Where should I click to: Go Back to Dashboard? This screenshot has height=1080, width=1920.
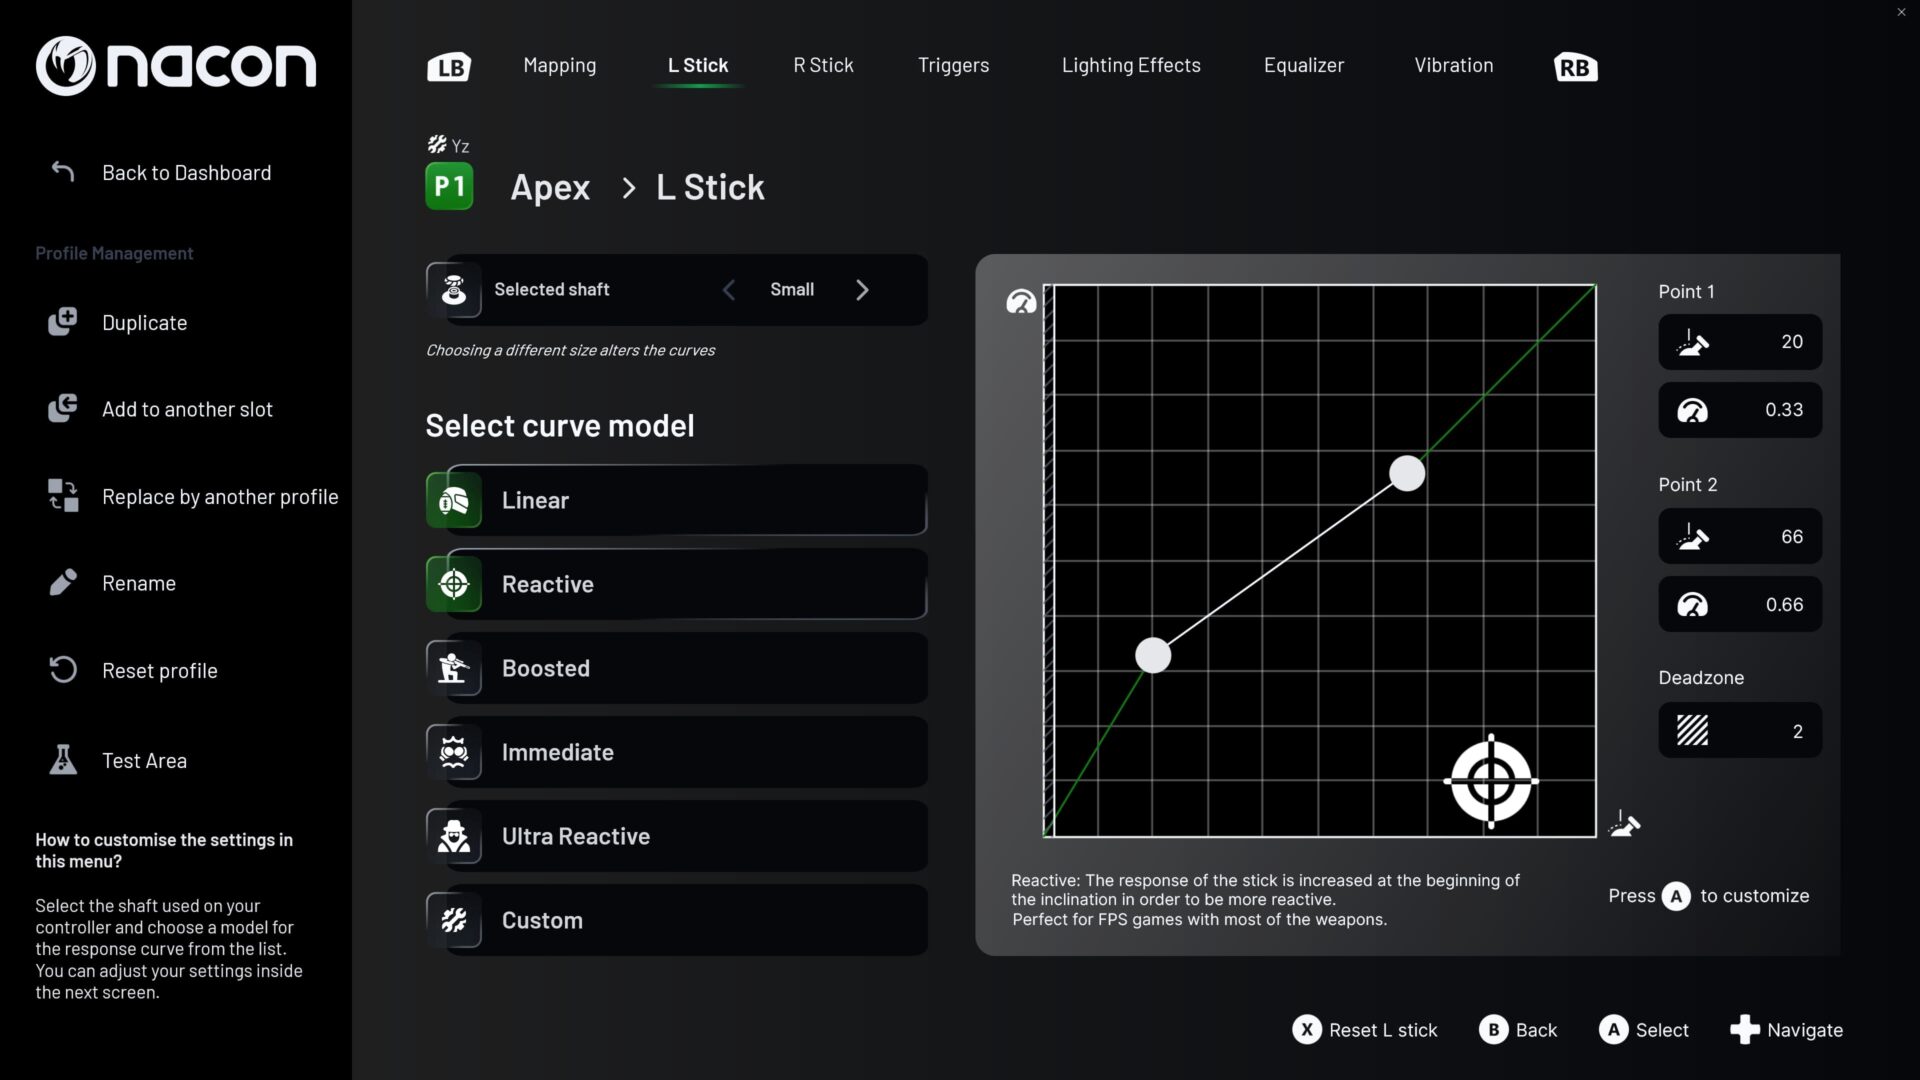click(186, 173)
